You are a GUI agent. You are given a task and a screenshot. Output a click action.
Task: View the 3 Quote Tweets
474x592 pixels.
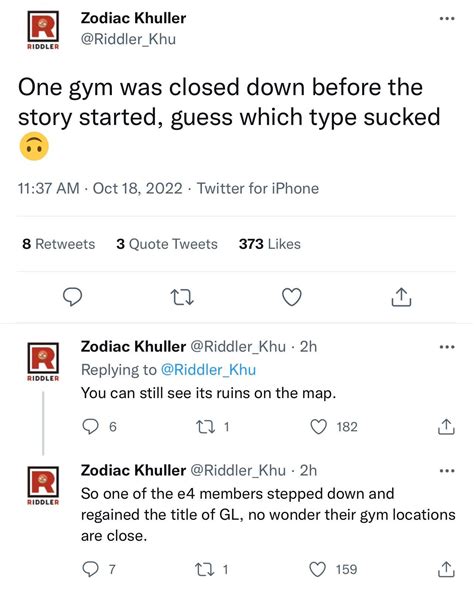167,244
